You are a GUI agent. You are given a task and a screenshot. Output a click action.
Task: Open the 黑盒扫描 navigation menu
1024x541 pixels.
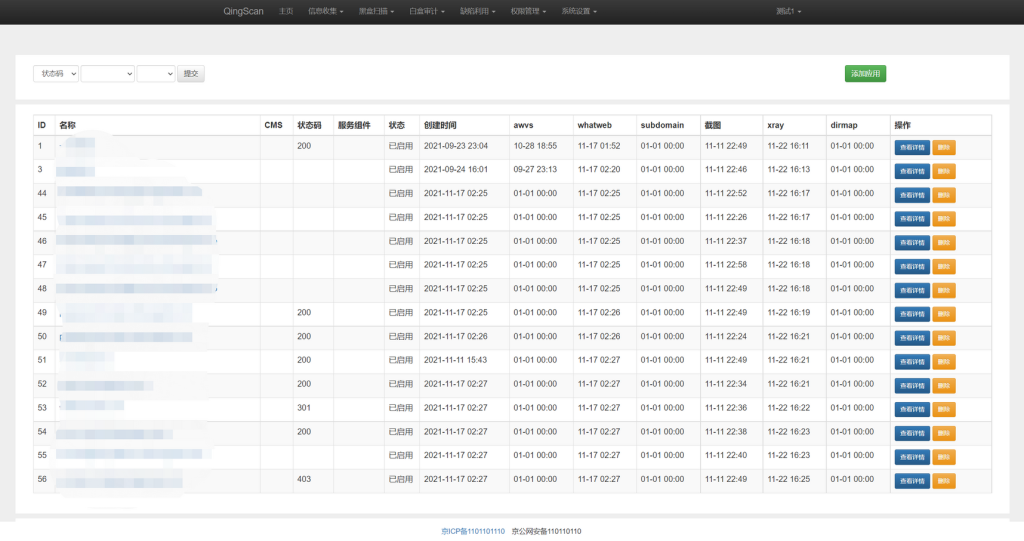coord(376,11)
